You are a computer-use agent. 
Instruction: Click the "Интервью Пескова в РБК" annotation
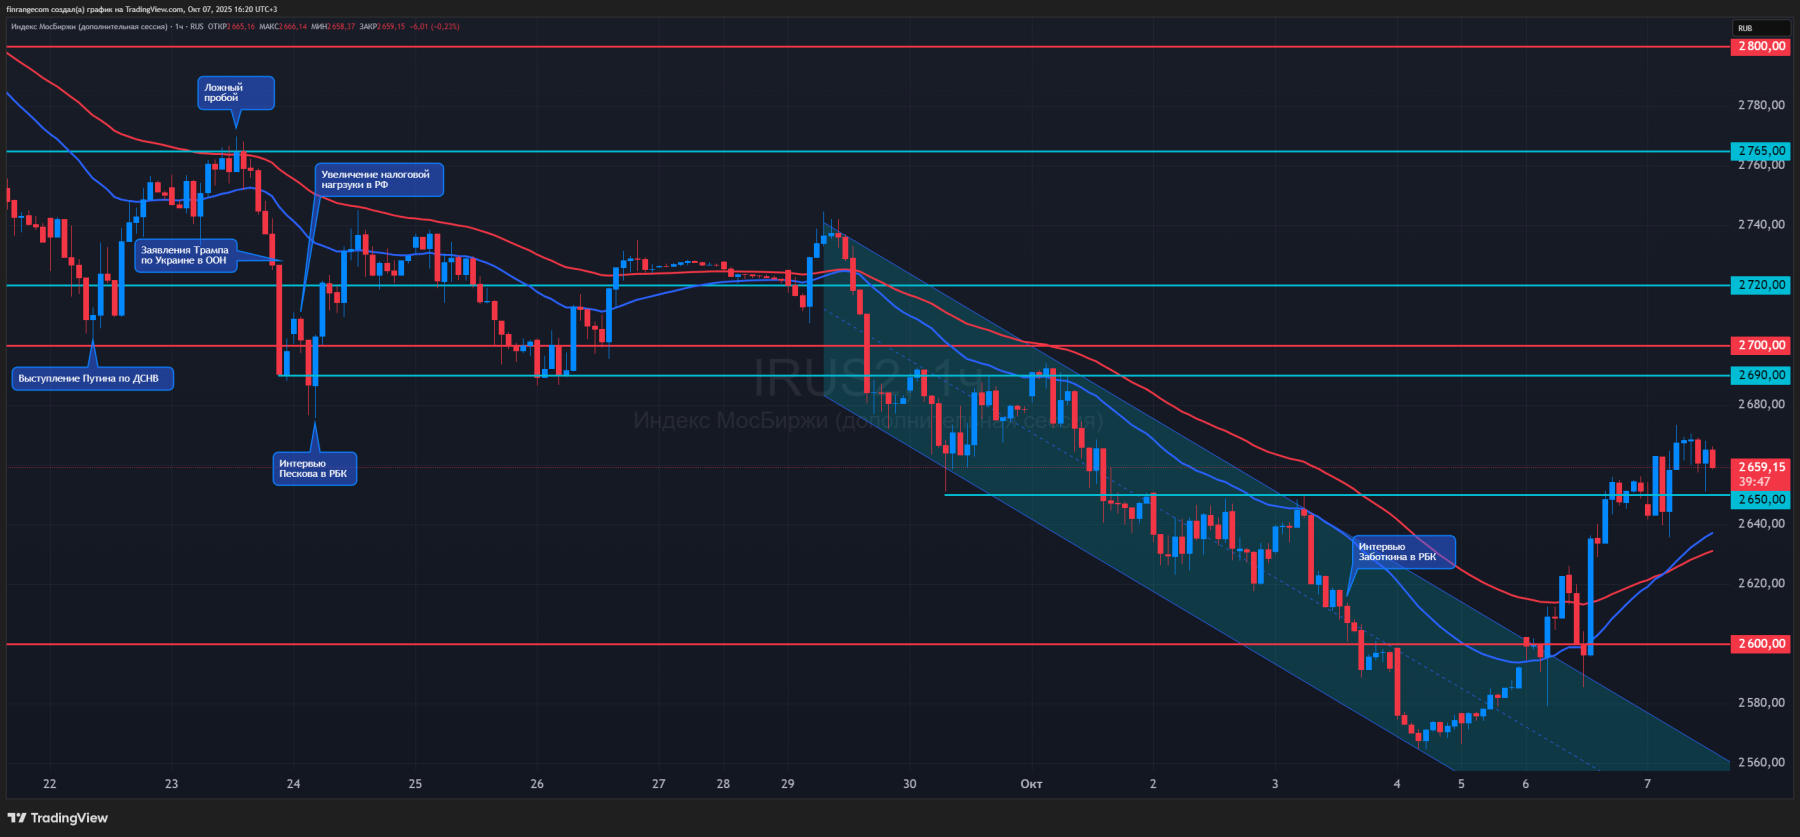pos(314,468)
